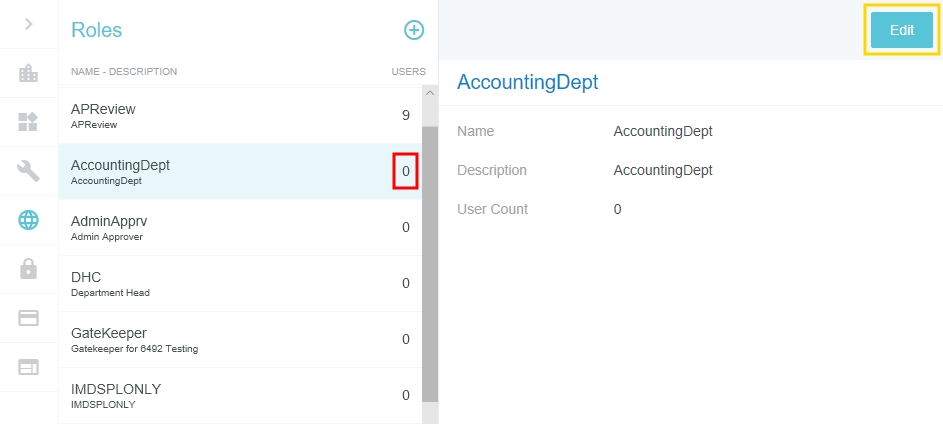943x424 pixels.
Task: Click the roles list scroll down arrow
Action: (x=430, y=415)
